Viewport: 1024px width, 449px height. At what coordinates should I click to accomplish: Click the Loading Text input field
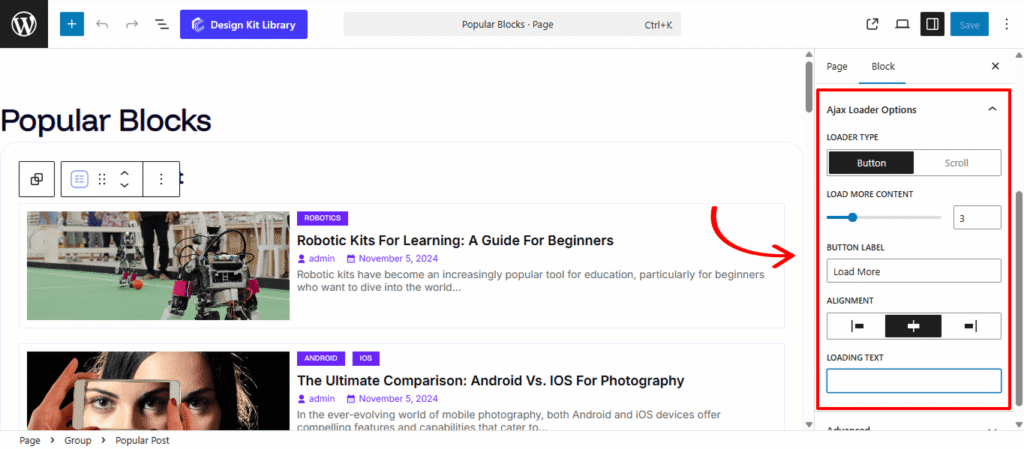coord(914,381)
